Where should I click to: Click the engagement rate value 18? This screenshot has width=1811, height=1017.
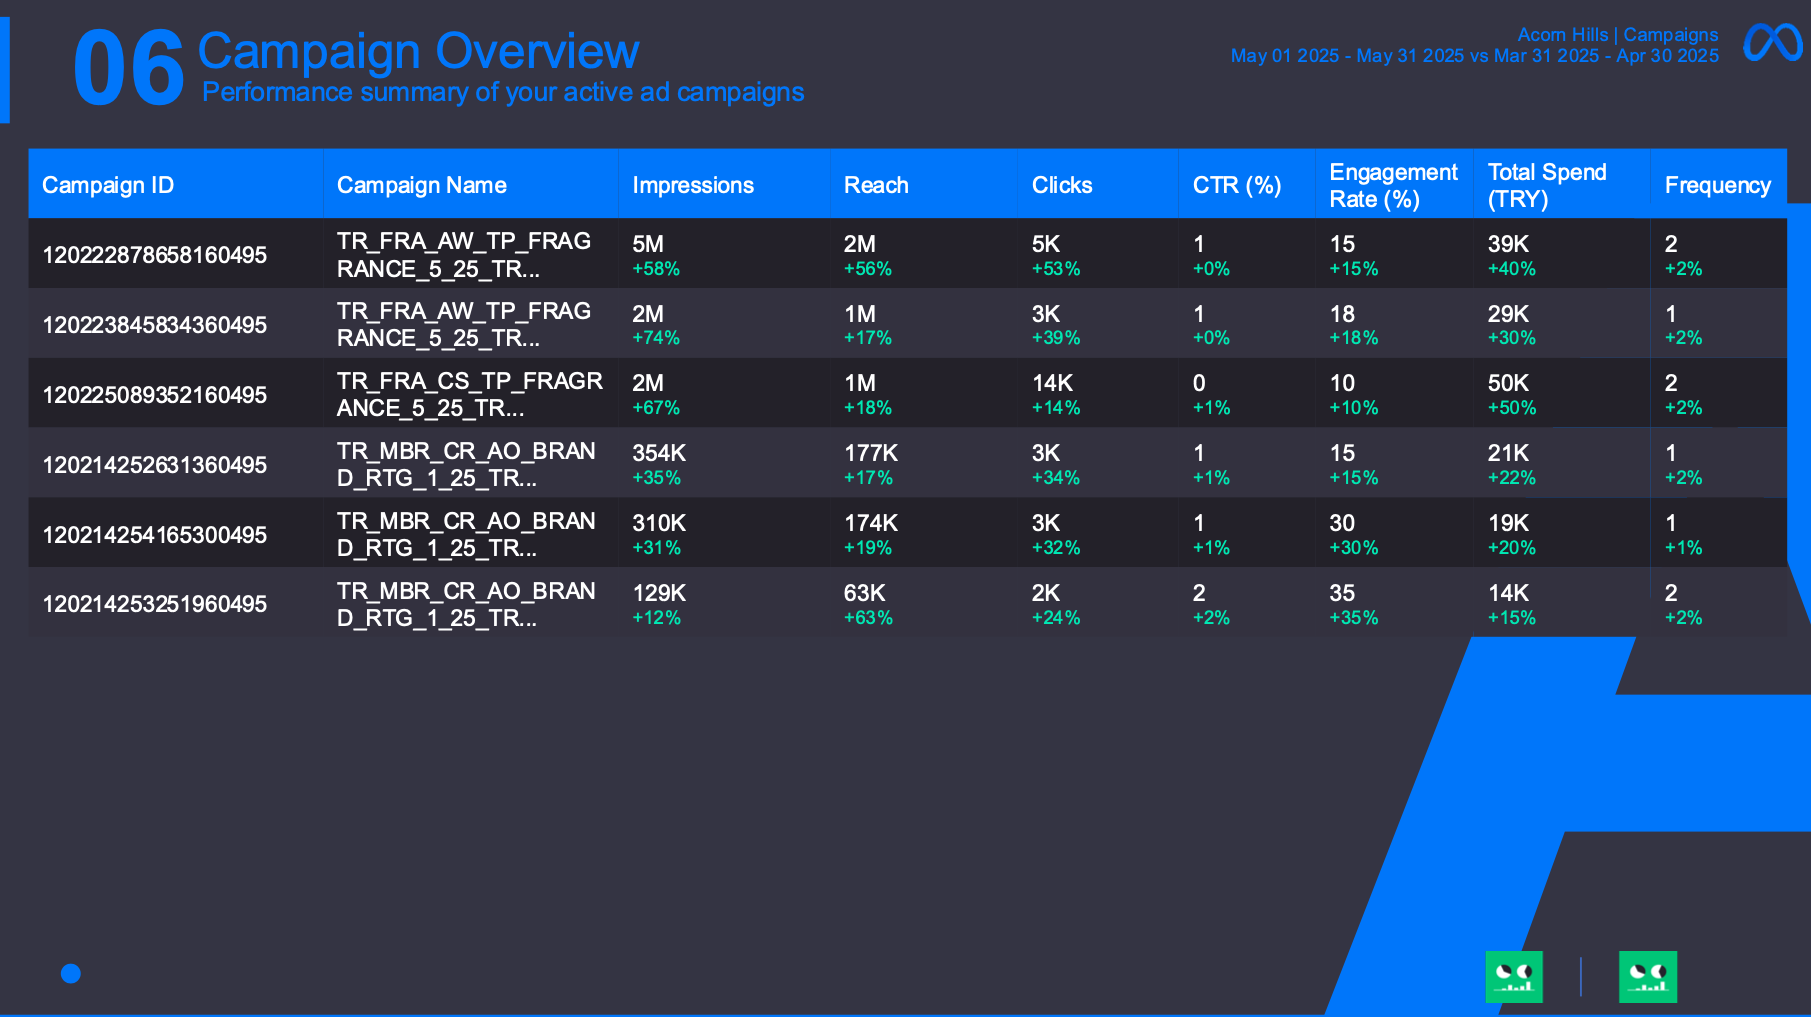coord(1342,314)
